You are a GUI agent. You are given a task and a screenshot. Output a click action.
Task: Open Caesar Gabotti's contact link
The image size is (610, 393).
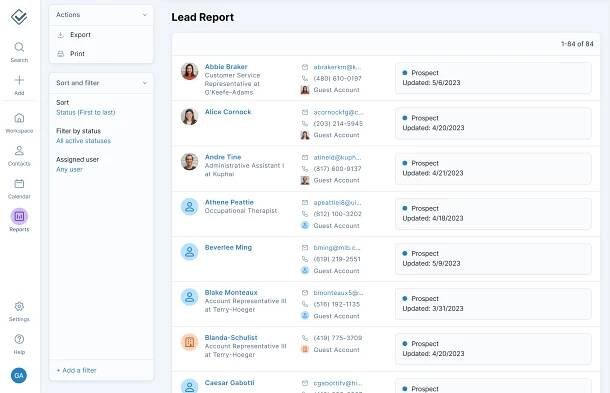tap(230, 383)
